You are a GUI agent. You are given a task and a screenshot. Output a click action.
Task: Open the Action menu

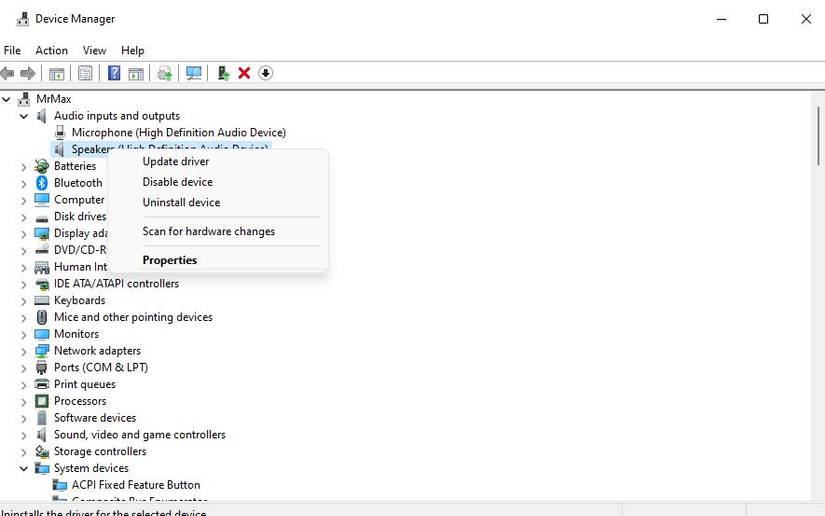click(52, 50)
